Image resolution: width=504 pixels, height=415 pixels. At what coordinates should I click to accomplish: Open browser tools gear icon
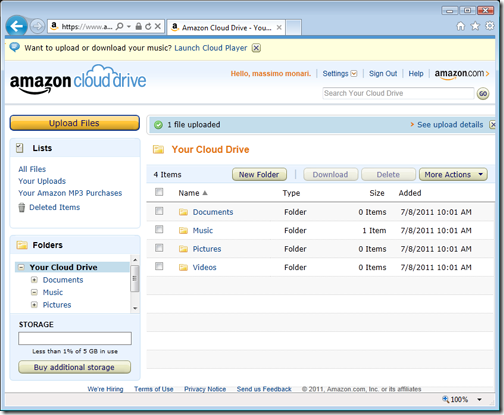point(489,26)
